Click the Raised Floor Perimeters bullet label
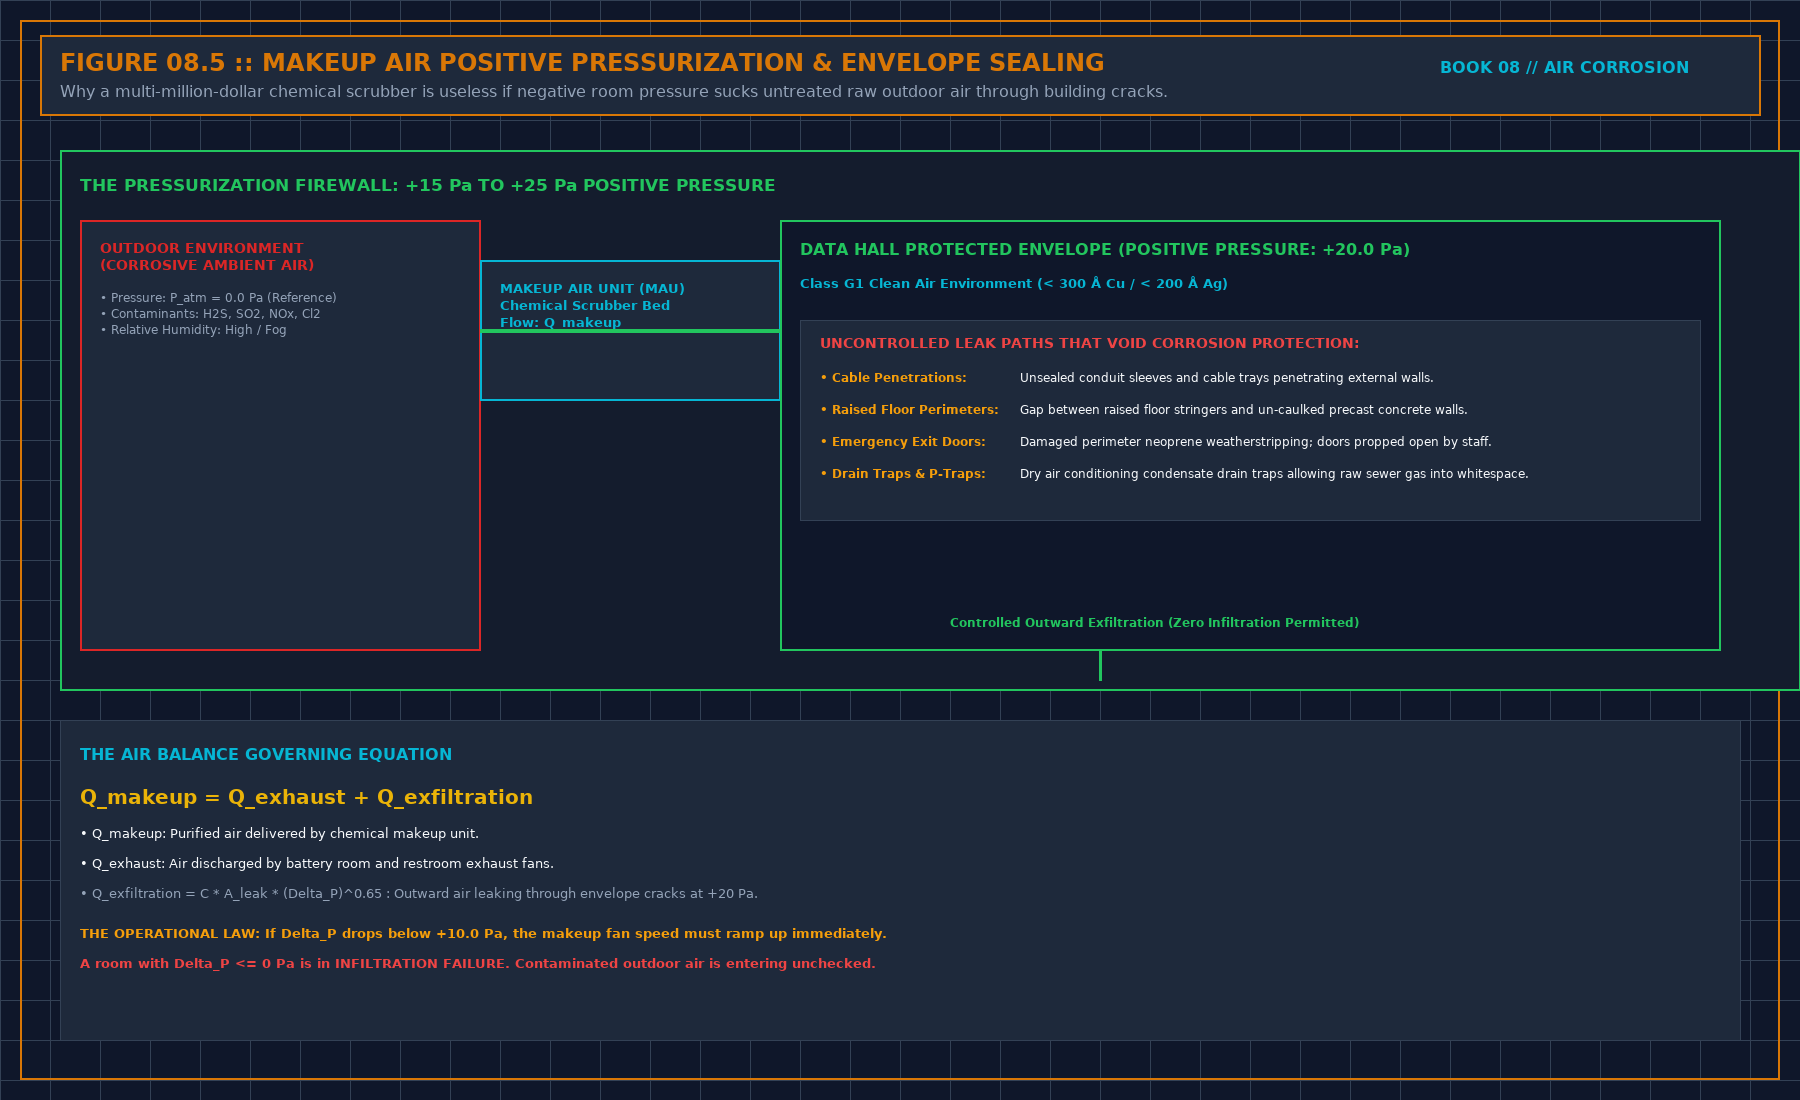This screenshot has width=1800, height=1100. coord(909,410)
